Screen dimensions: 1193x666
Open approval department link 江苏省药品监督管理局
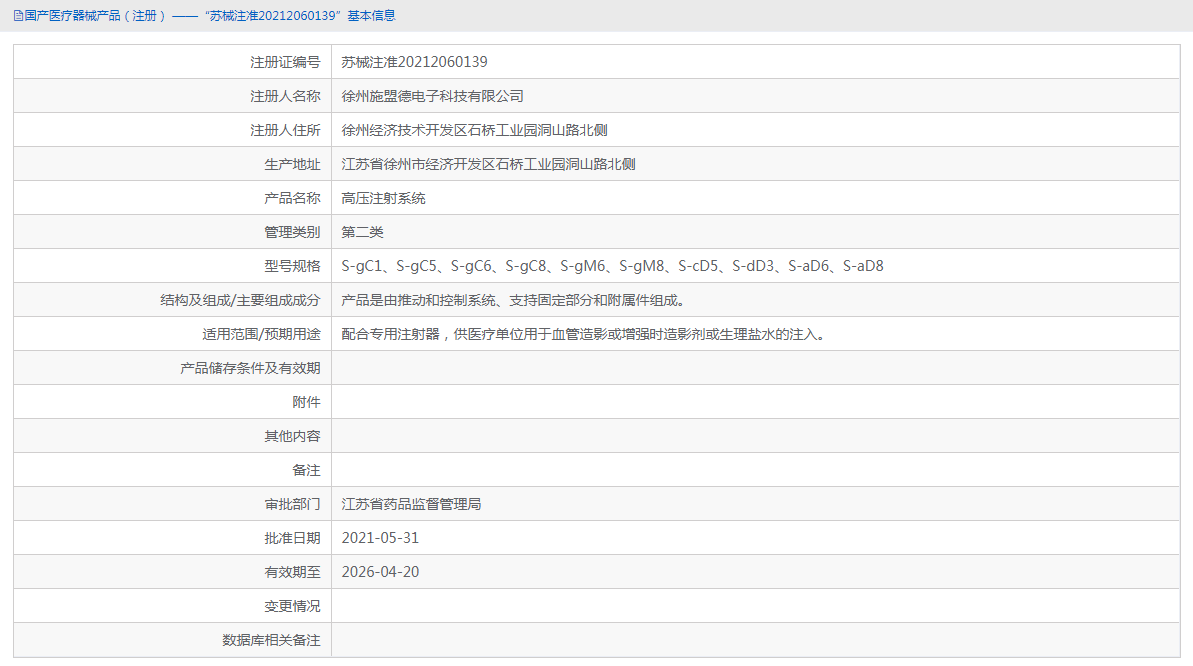[410, 503]
